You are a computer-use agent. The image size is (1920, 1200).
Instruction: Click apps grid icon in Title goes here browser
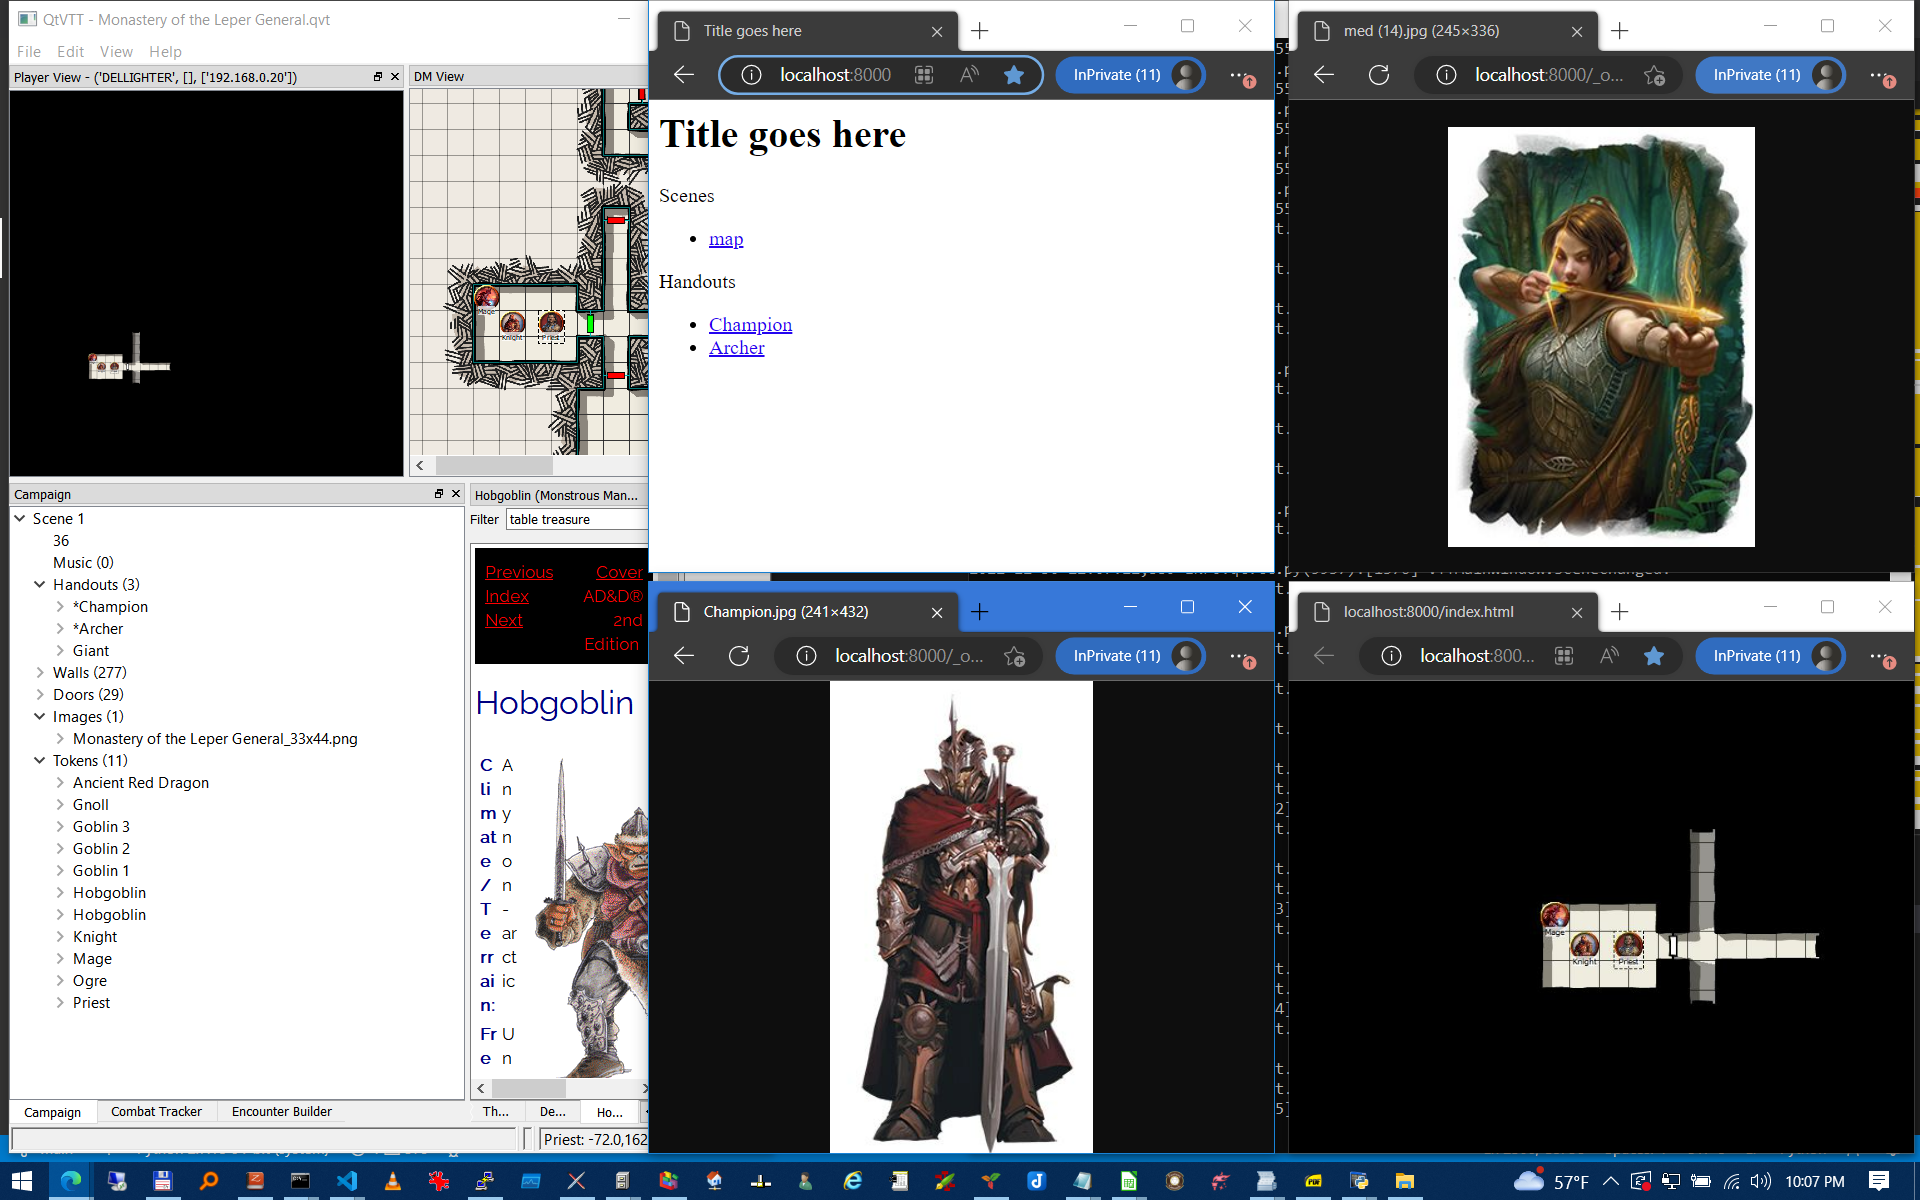click(924, 75)
